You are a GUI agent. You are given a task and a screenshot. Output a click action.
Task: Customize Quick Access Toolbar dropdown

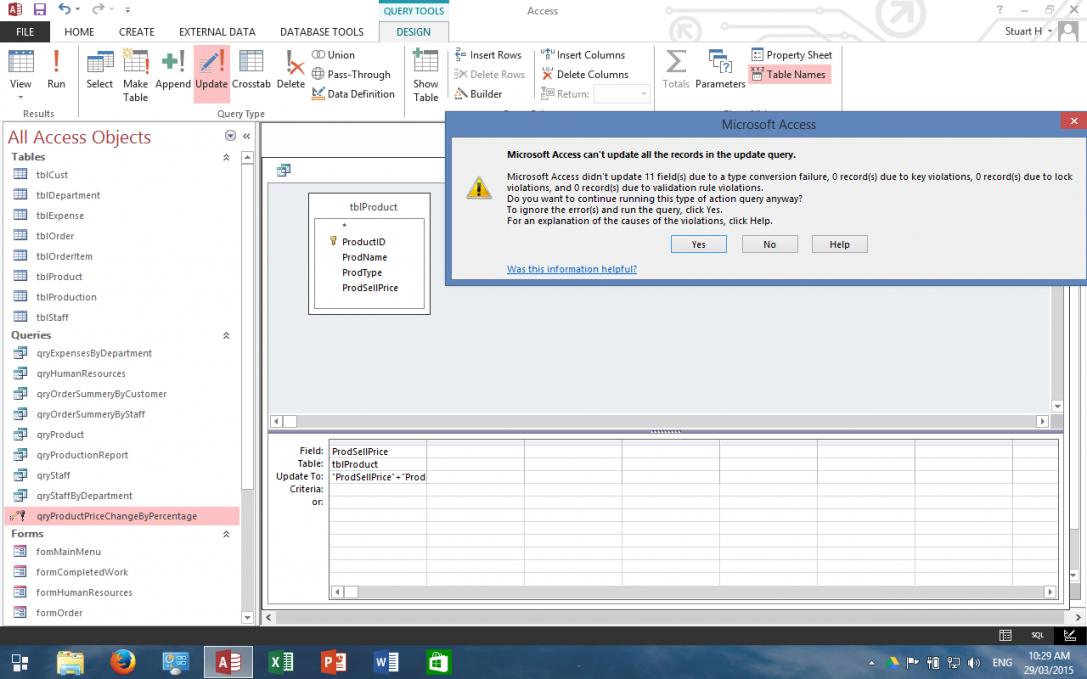(128, 10)
